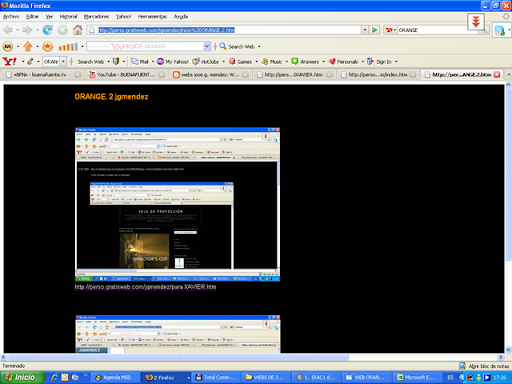Image resolution: width=512 pixels, height=384 pixels.
Task: Open the Home page icon
Action: tap(78, 30)
